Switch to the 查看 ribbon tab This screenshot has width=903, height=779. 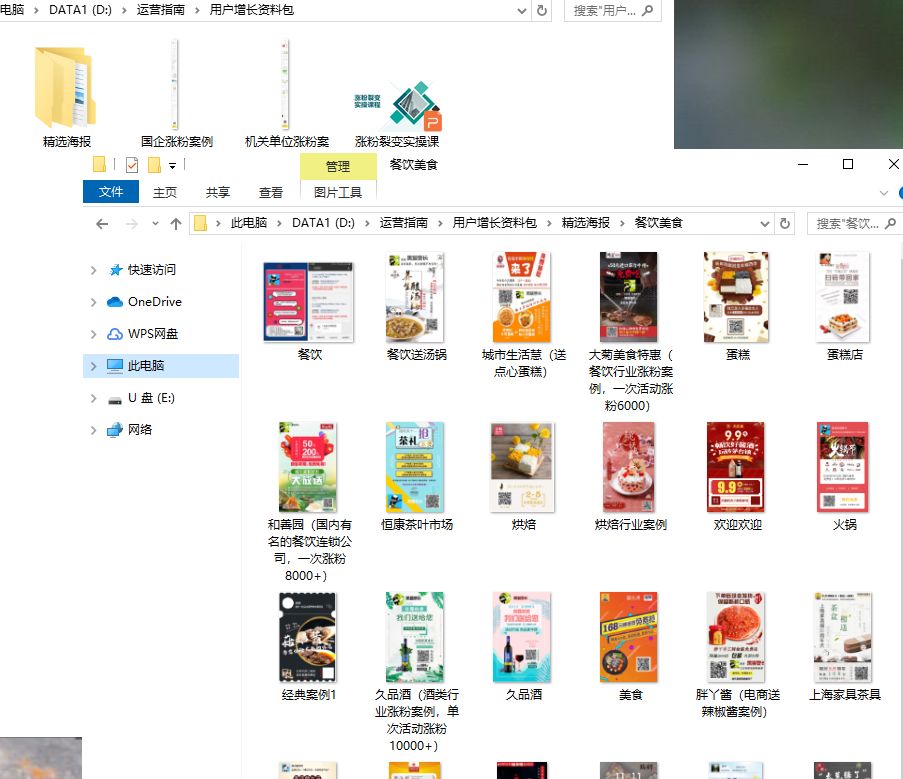[271, 192]
